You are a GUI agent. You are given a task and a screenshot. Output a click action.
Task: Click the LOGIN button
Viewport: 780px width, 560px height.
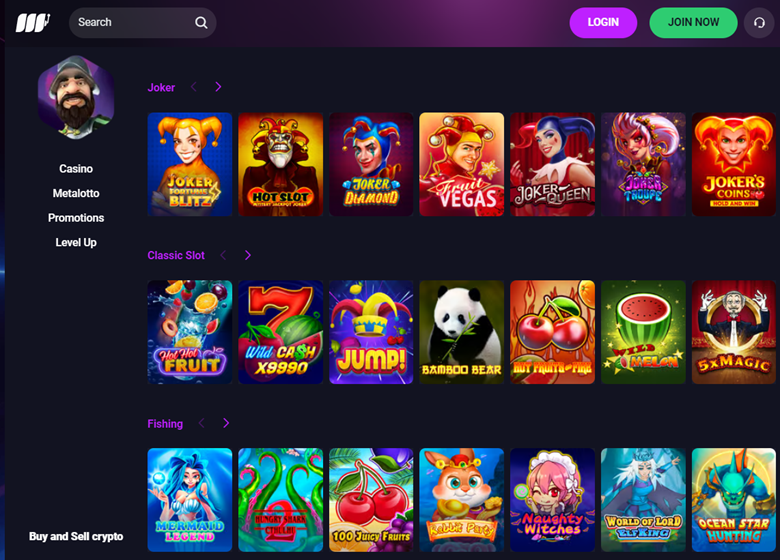point(603,22)
